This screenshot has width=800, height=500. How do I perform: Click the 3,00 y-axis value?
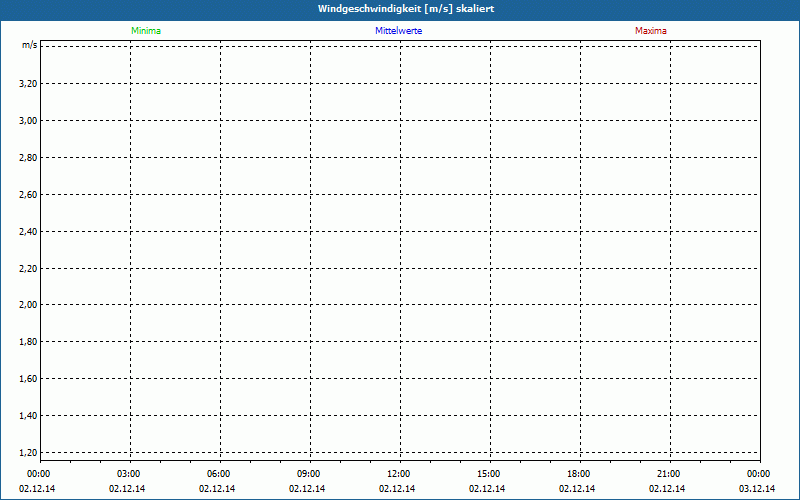point(28,121)
